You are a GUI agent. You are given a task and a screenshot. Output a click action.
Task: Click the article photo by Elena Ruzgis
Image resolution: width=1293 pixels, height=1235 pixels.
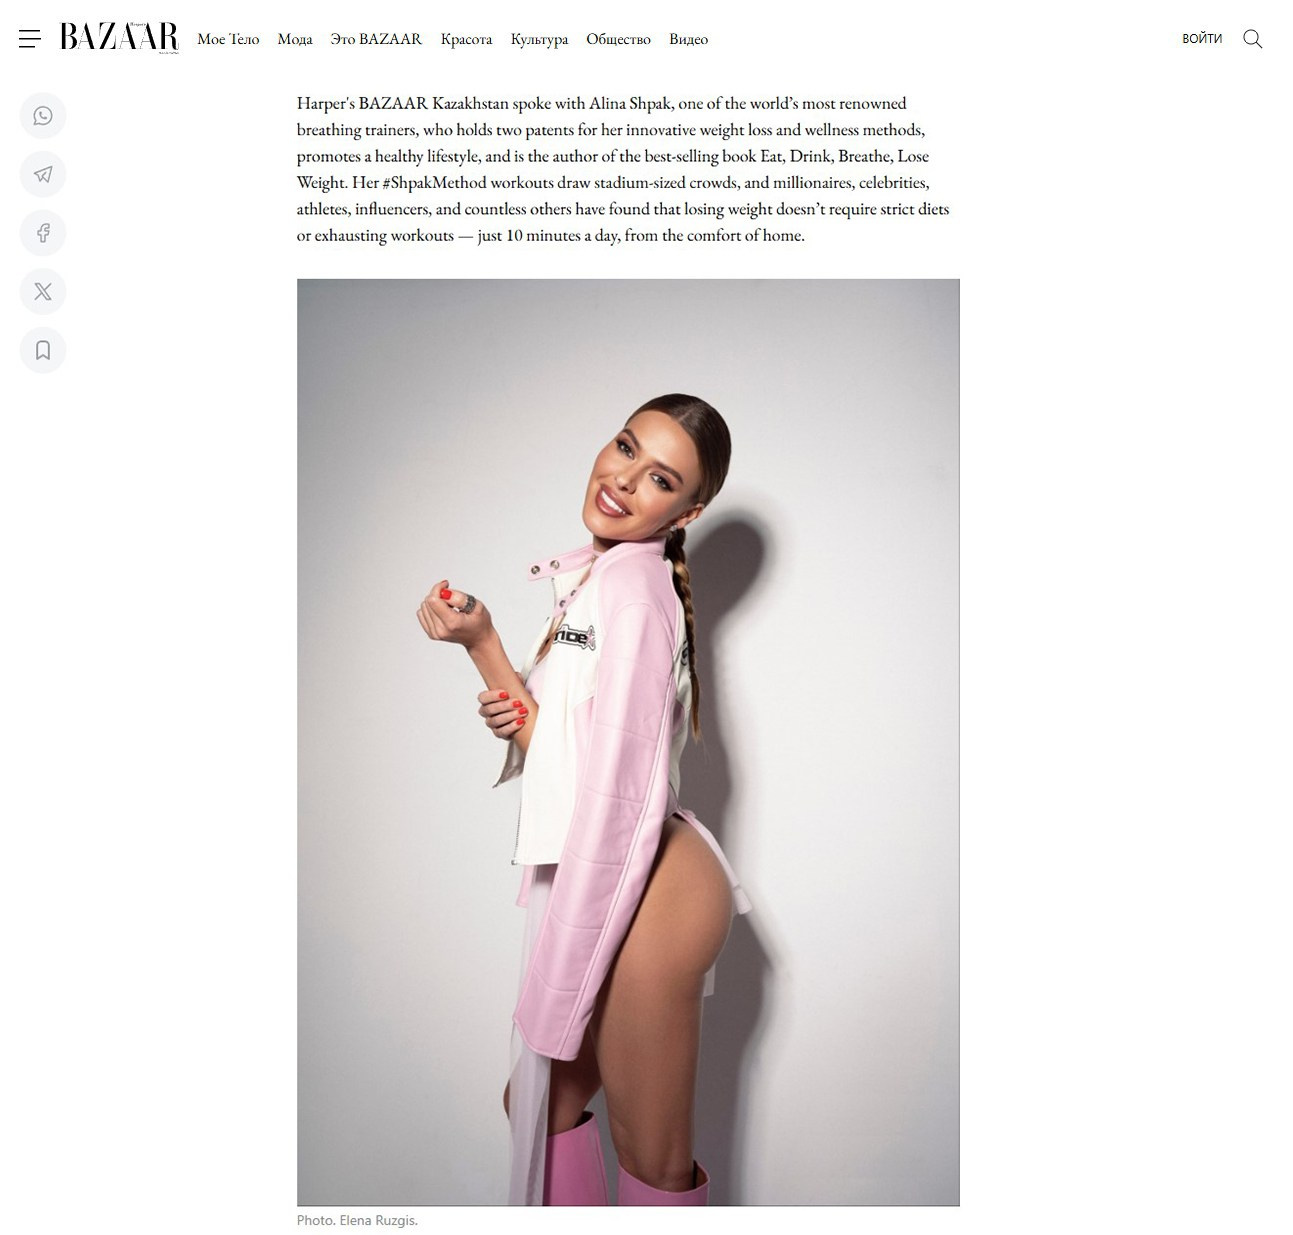[x=628, y=742]
